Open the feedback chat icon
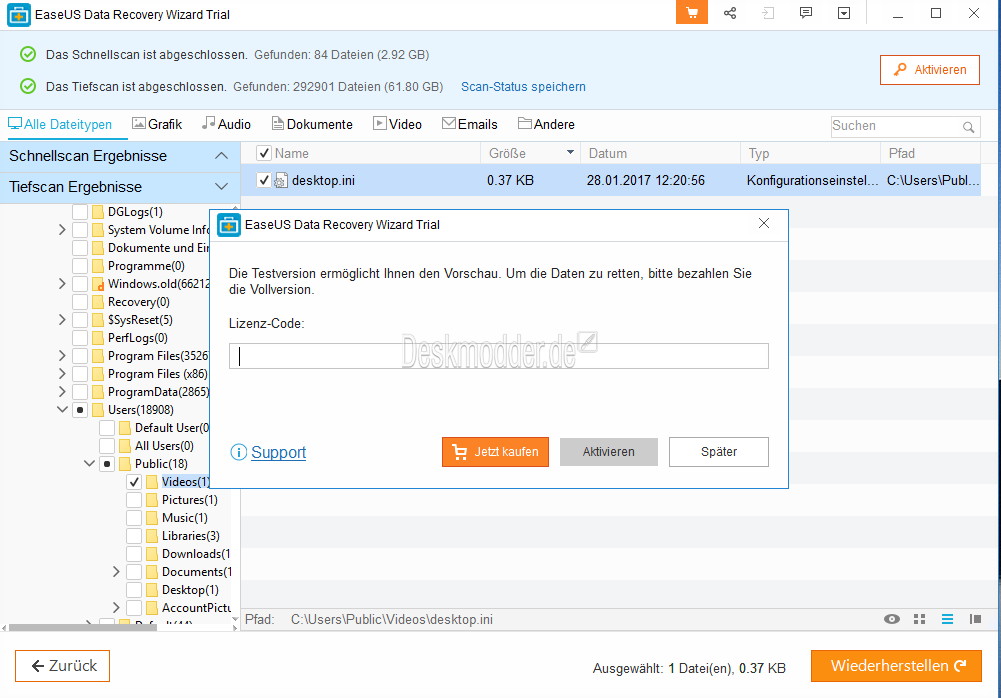This screenshot has height=698, width=1001. 806,13
